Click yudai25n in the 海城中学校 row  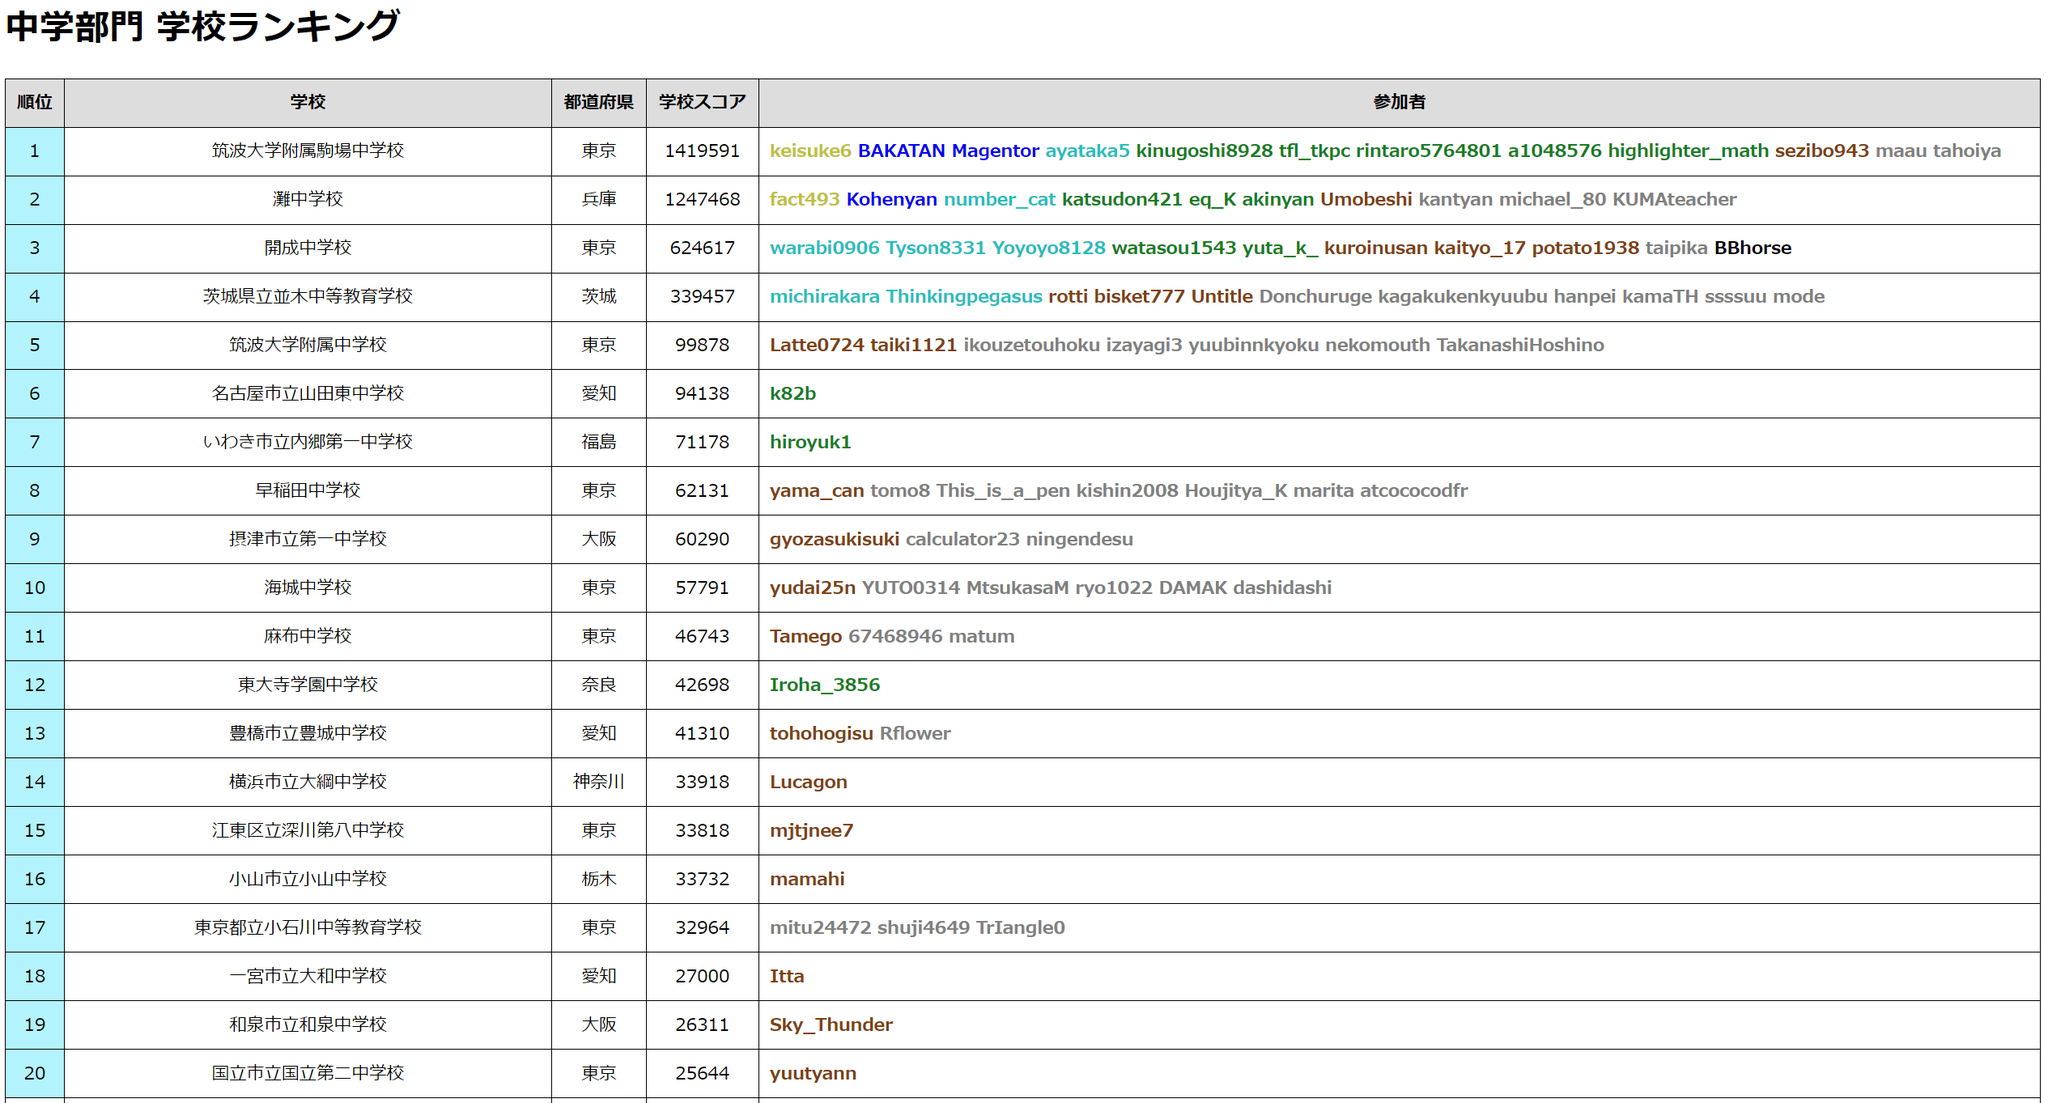[812, 587]
